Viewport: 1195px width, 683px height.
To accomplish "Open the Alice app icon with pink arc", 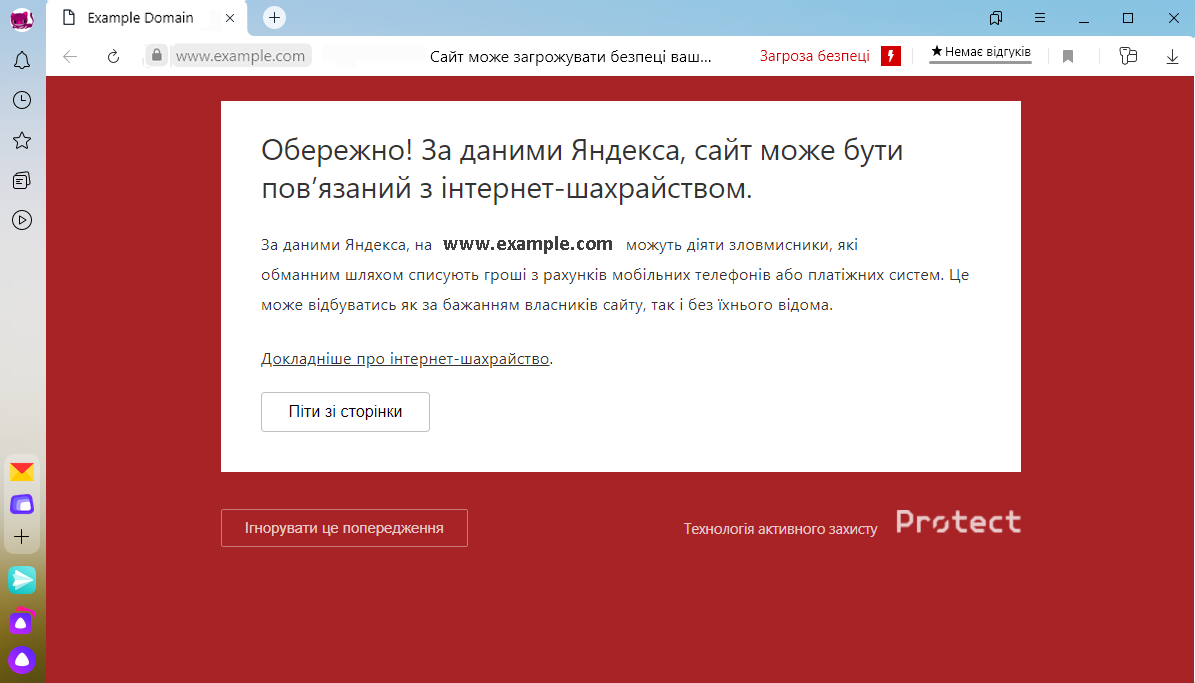I will (x=22, y=620).
